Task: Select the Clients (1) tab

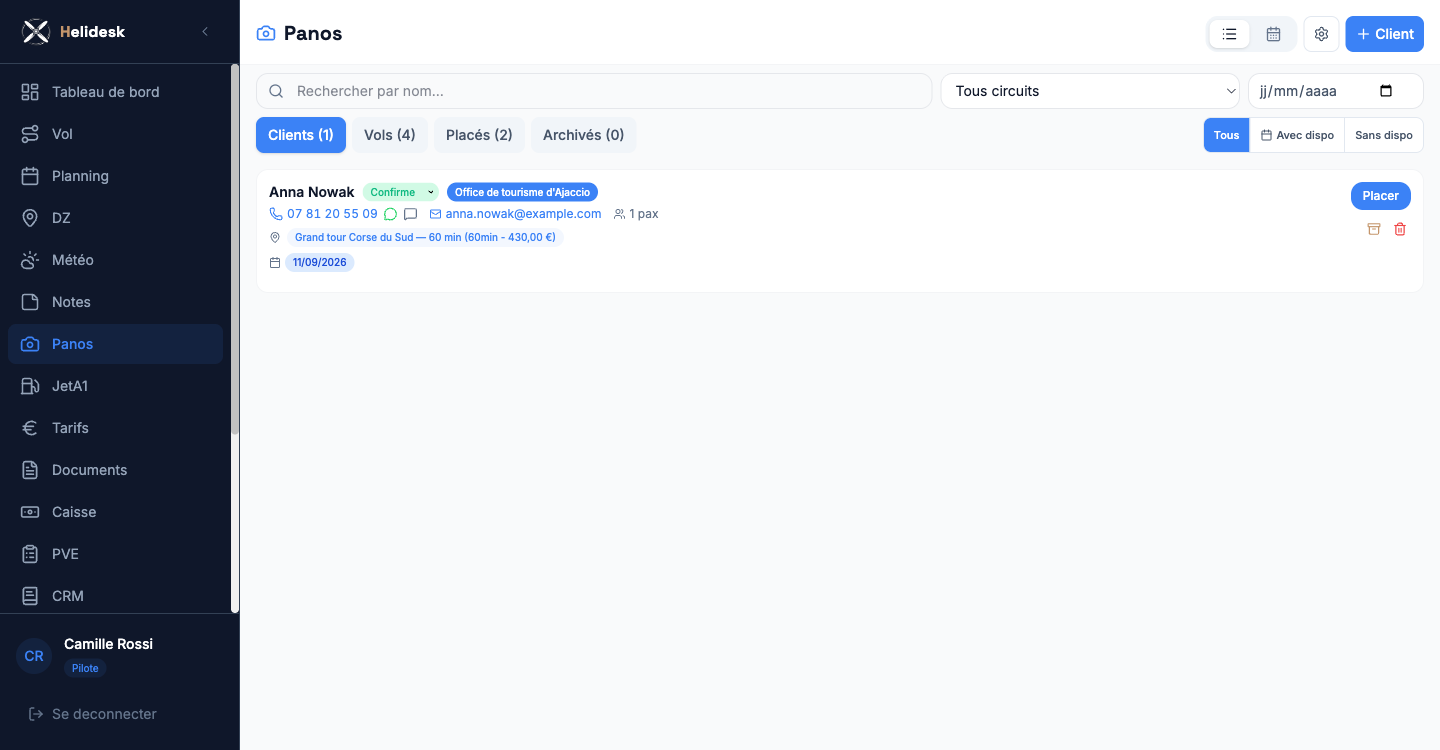Action: click(x=301, y=135)
